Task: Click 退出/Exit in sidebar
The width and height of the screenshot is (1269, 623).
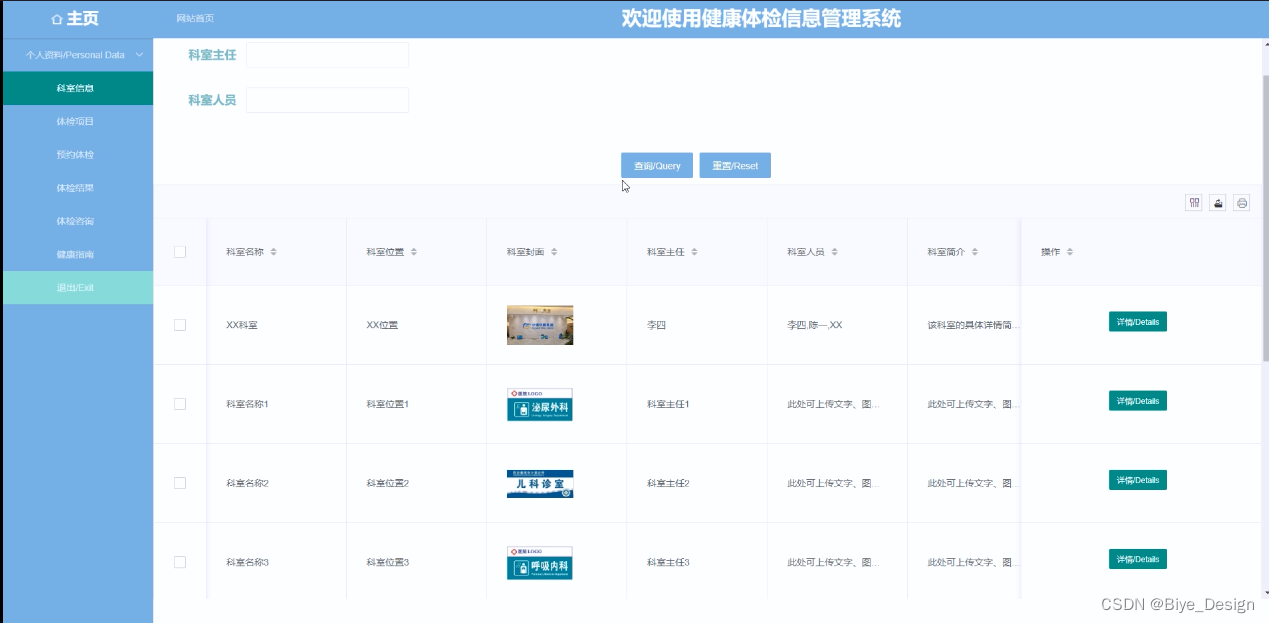Action: (77, 288)
